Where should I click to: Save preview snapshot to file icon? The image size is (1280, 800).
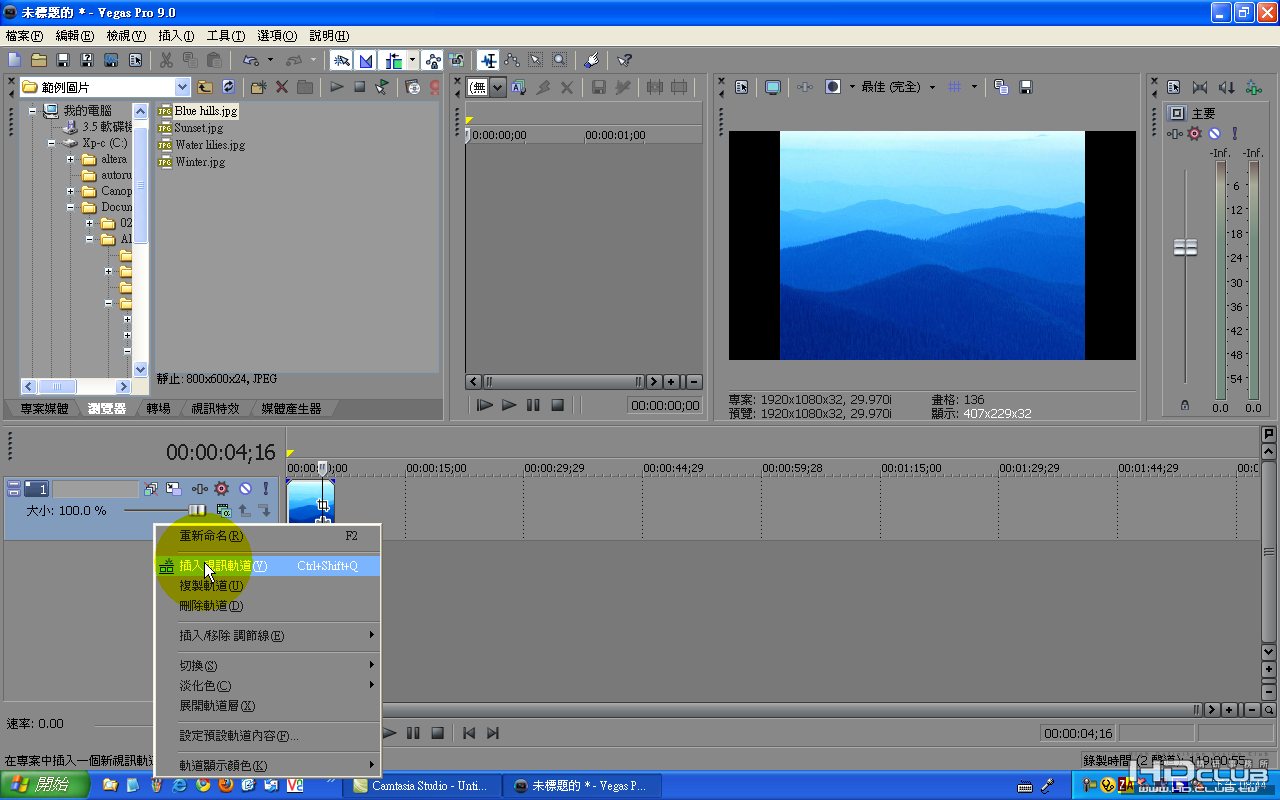(x=1025, y=88)
